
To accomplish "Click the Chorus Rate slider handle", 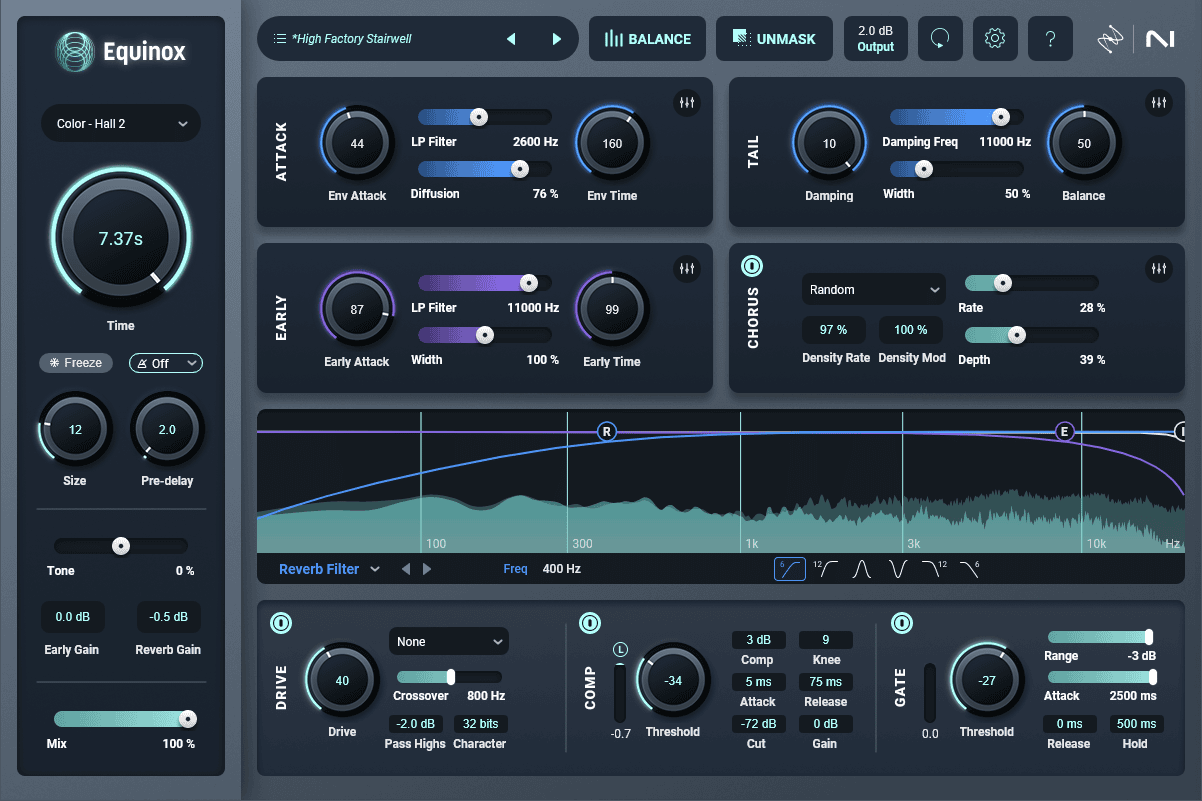I will coord(1002,283).
